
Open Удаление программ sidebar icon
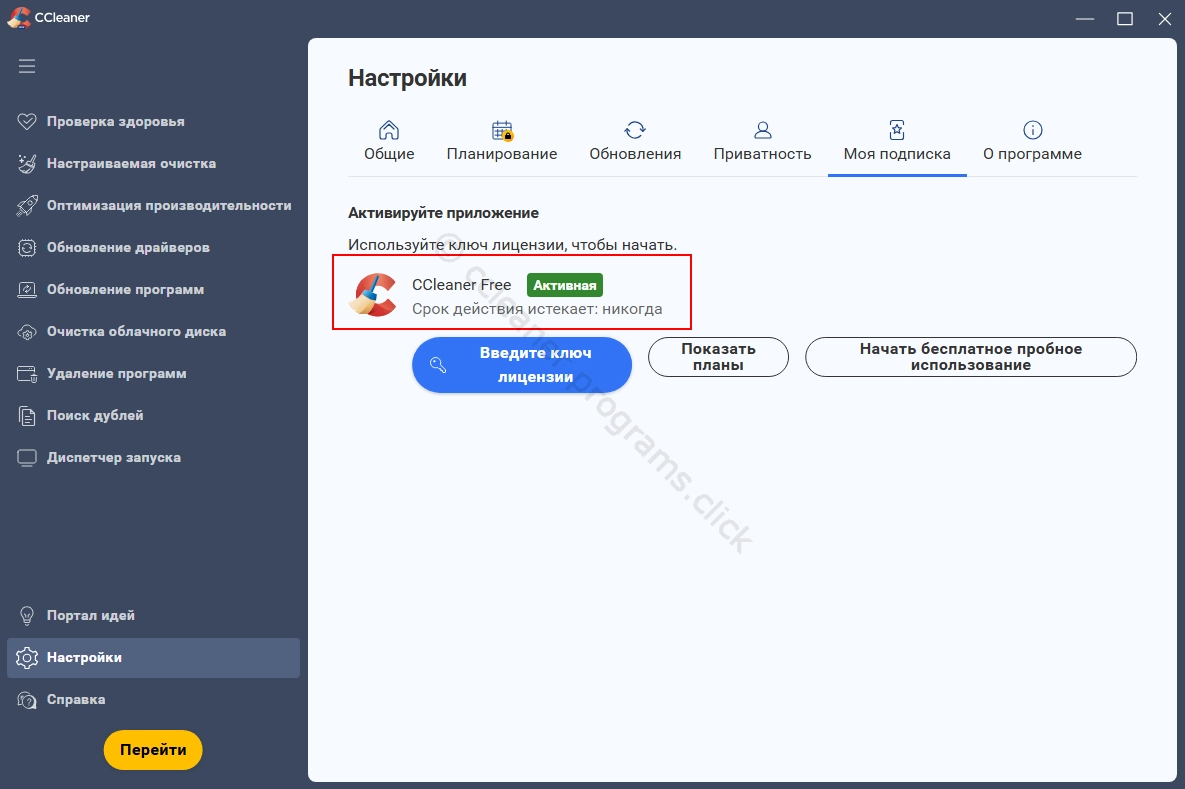click(28, 374)
